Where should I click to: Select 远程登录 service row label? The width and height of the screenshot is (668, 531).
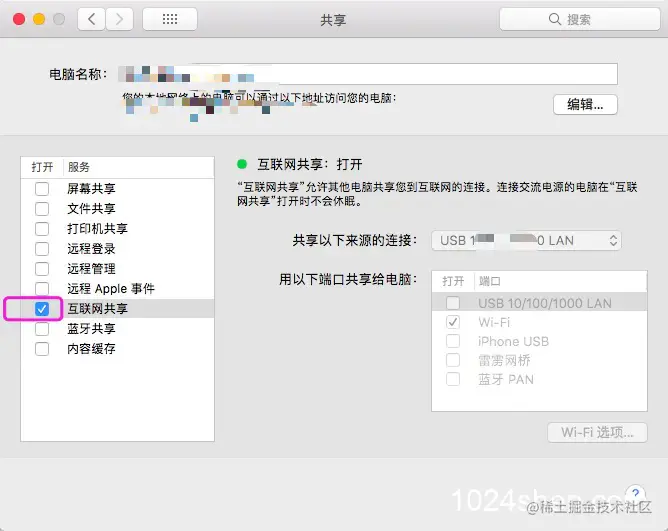91,248
